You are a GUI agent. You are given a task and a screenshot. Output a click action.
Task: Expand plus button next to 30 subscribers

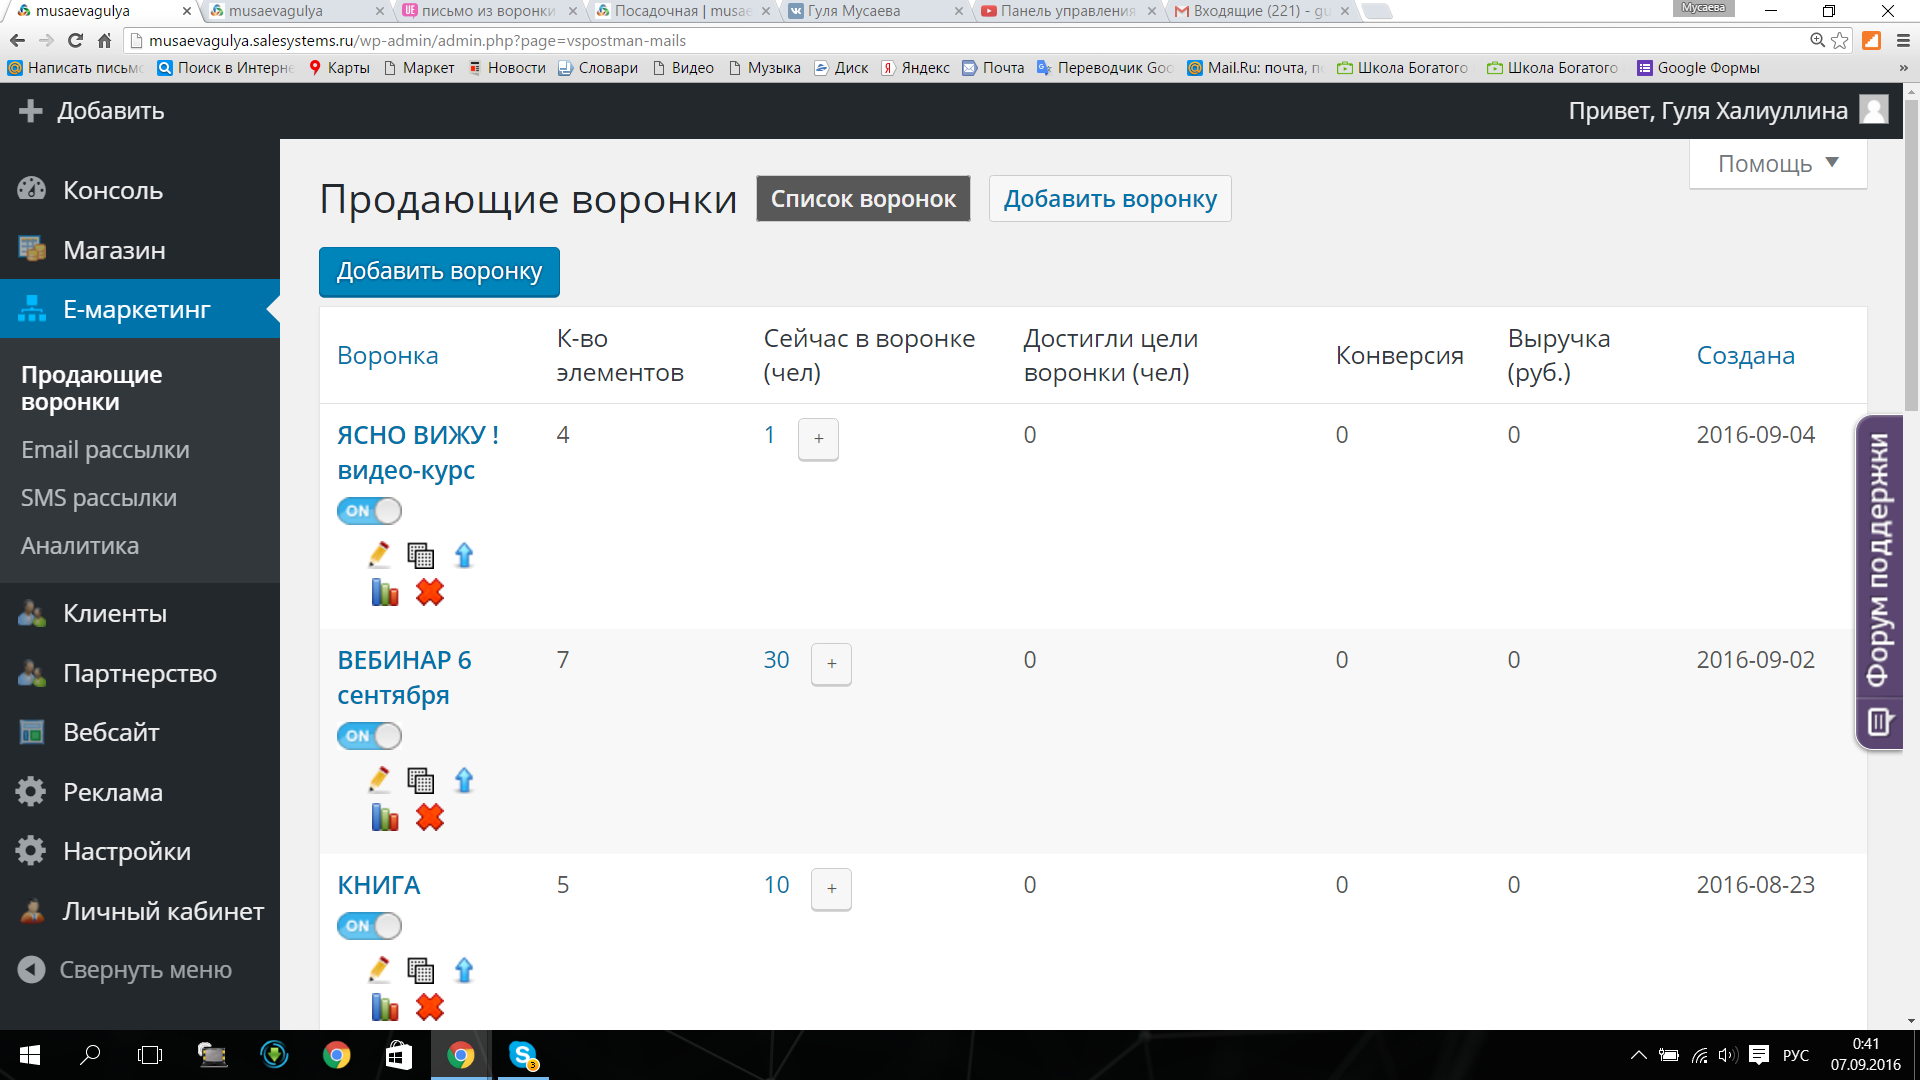(831, 664)
